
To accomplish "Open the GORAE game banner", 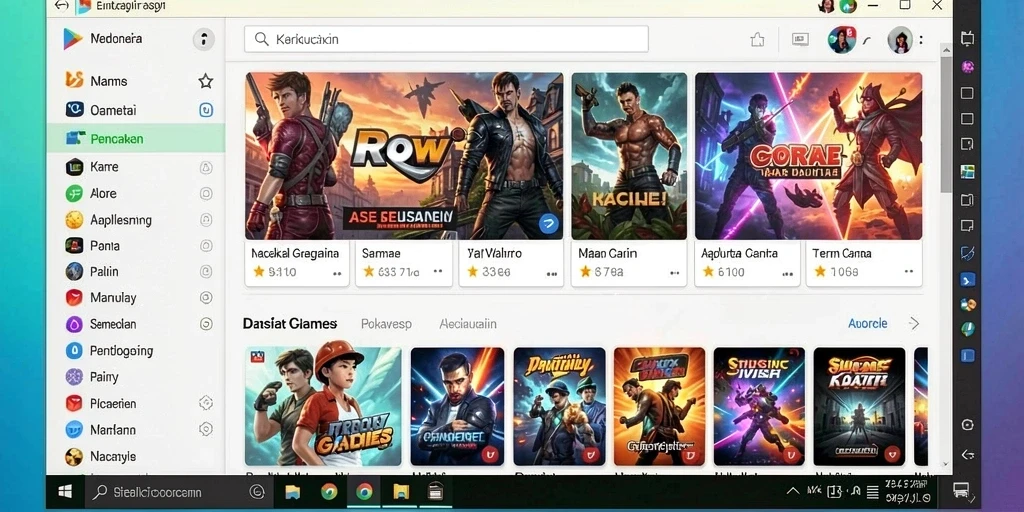I will (808, 156).
